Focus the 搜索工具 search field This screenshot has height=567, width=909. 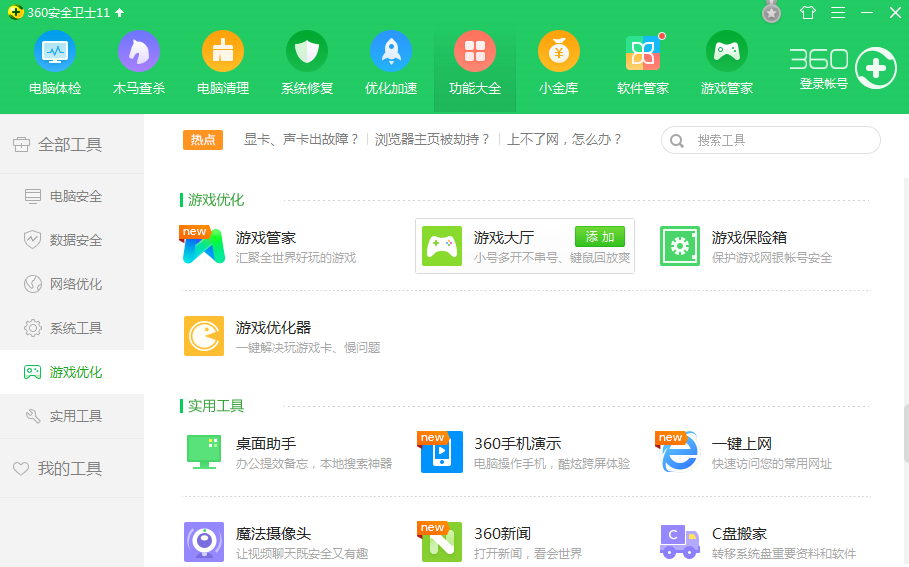[x=770, y=140]
